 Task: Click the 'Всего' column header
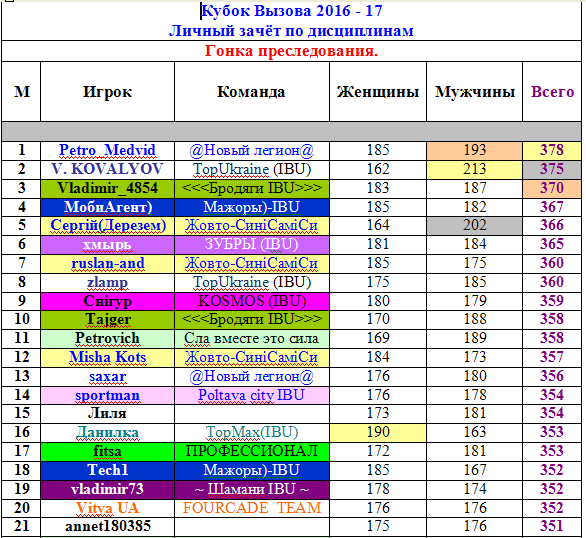(x=552, y=92)
